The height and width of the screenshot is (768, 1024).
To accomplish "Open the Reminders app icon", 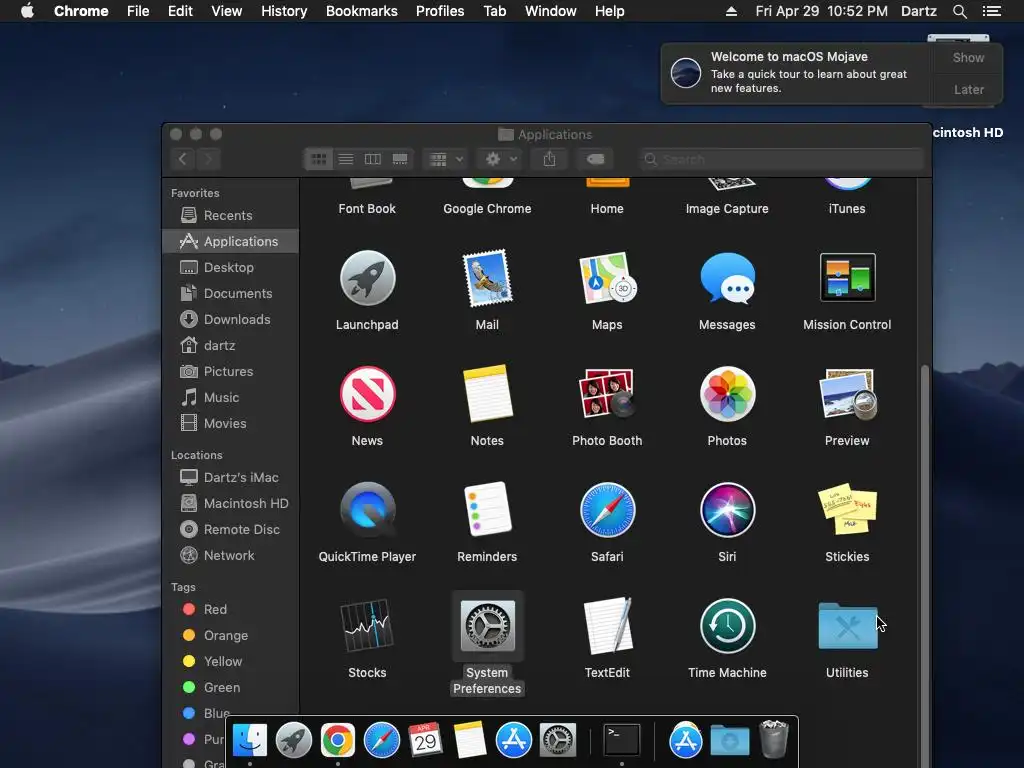I will tap(487, 509).
